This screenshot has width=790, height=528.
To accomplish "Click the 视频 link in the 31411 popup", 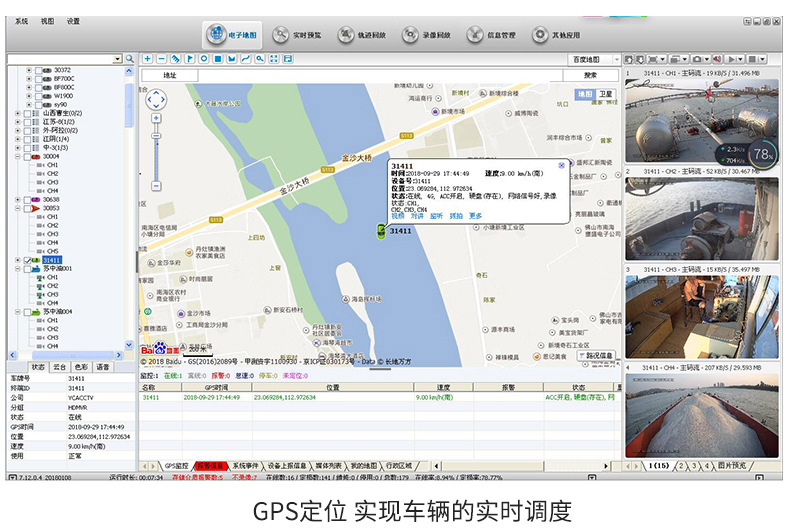I will coord(398,216).
